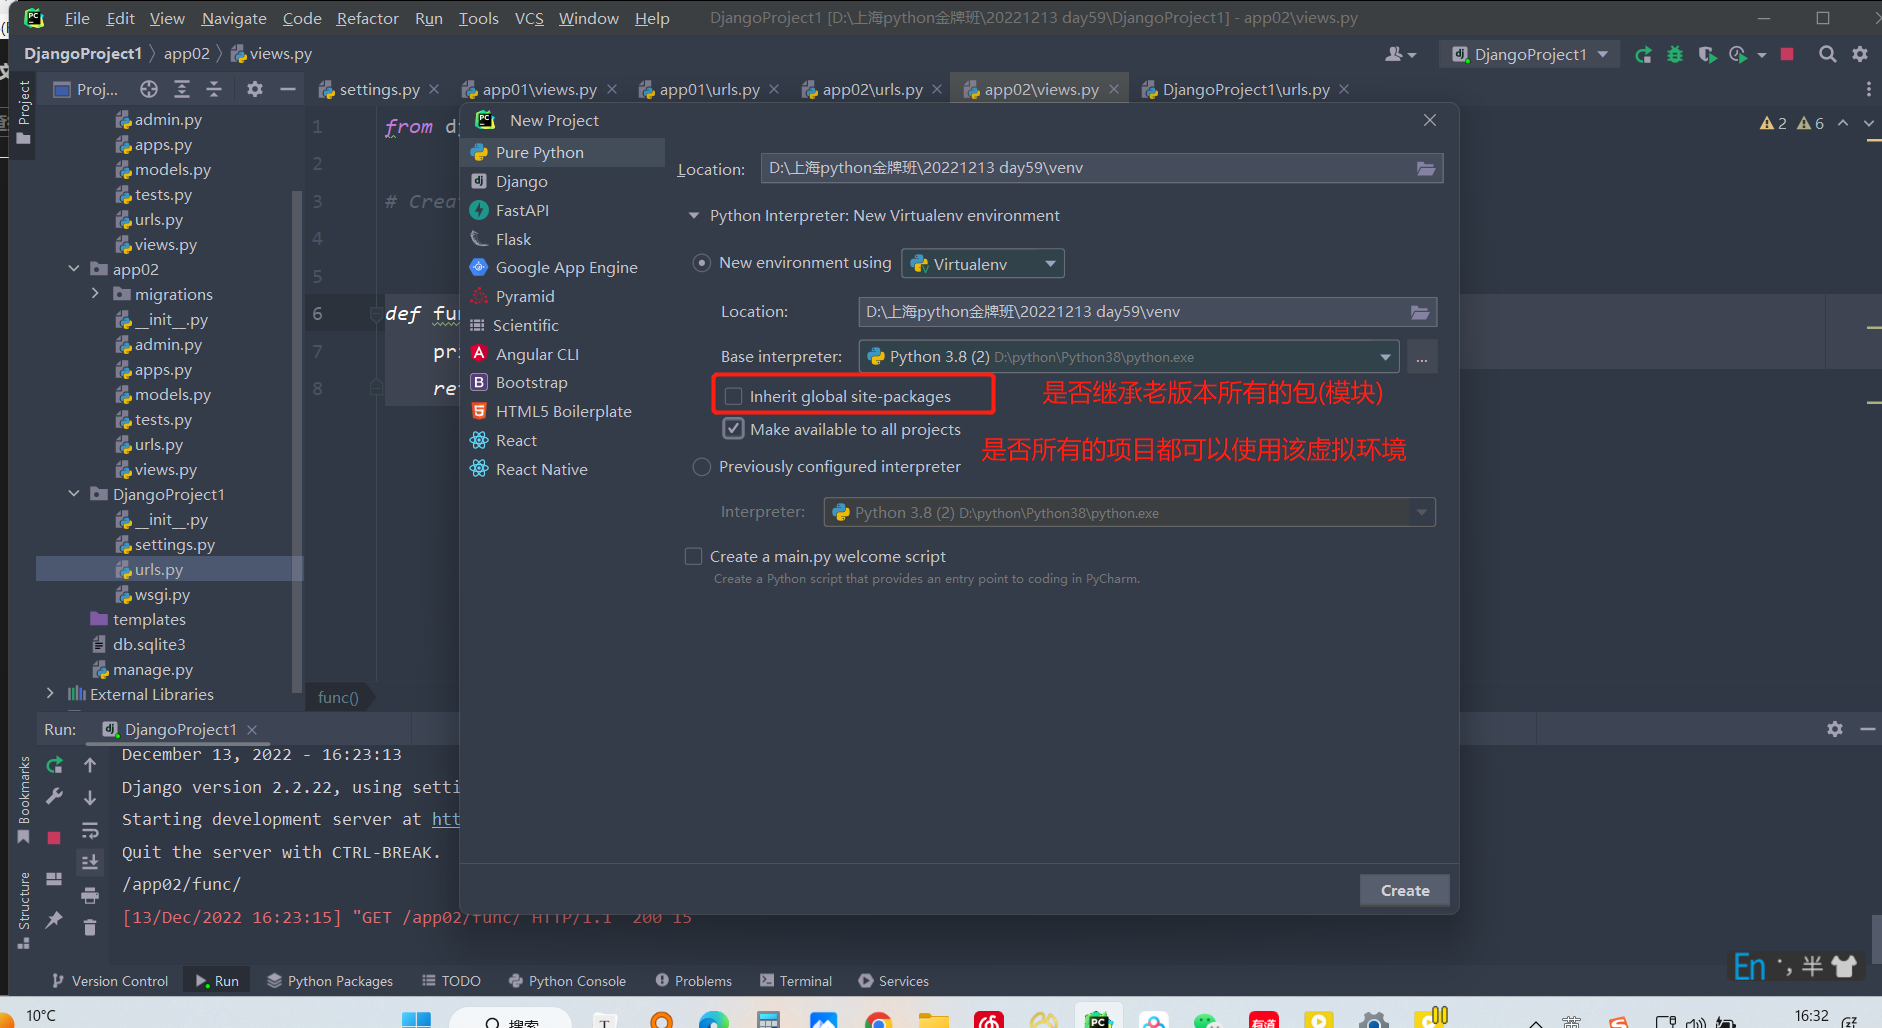The height and width of the screenshot is (1028, 1882).
Task: Rerun DjangoProject1 in Run tool window
Action: 55,765
